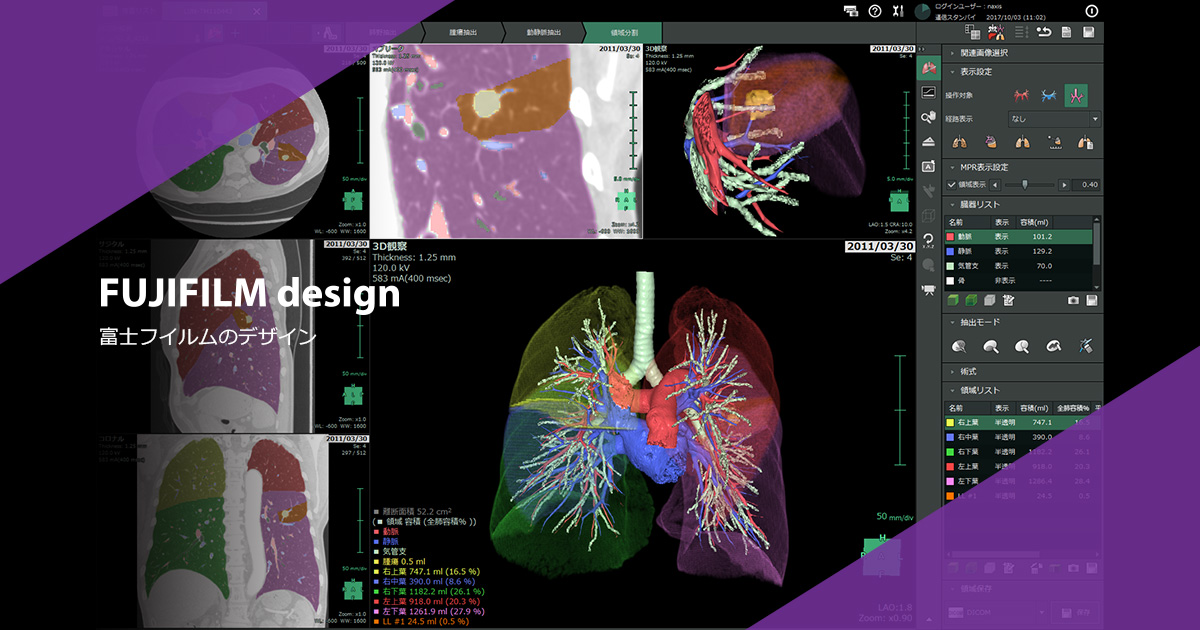Image resolution: width=1200 pixels, height=630 pixels.
Task: Toggle the 領域表示 checkbox
Action: click(x=953, y=185)
